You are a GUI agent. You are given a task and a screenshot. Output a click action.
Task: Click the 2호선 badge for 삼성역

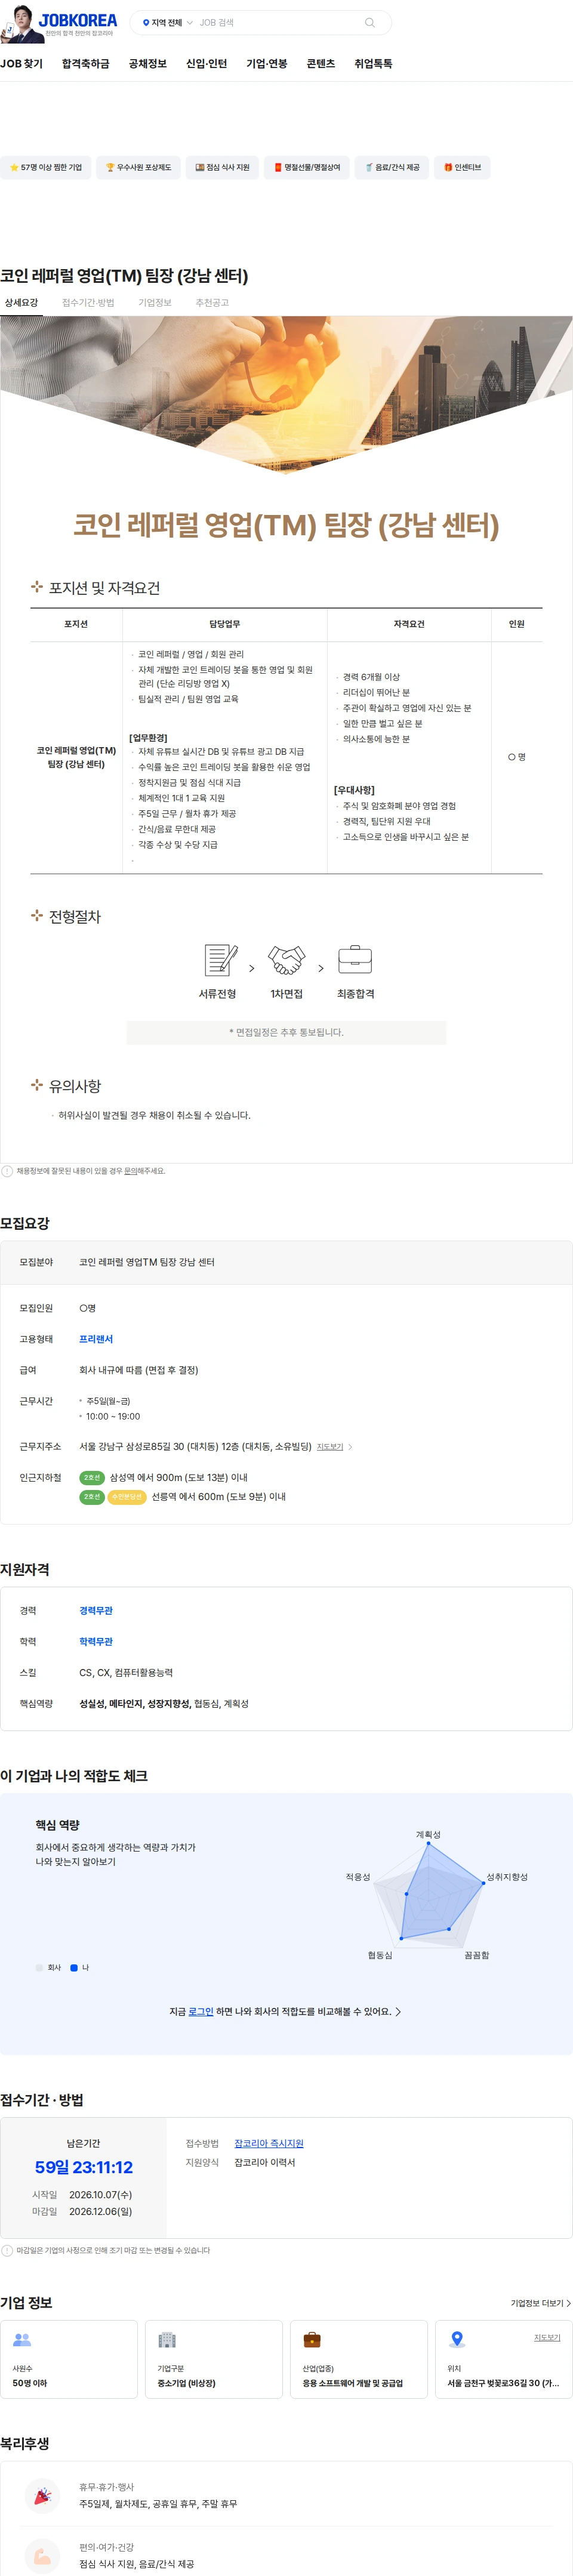(92, 1477)
